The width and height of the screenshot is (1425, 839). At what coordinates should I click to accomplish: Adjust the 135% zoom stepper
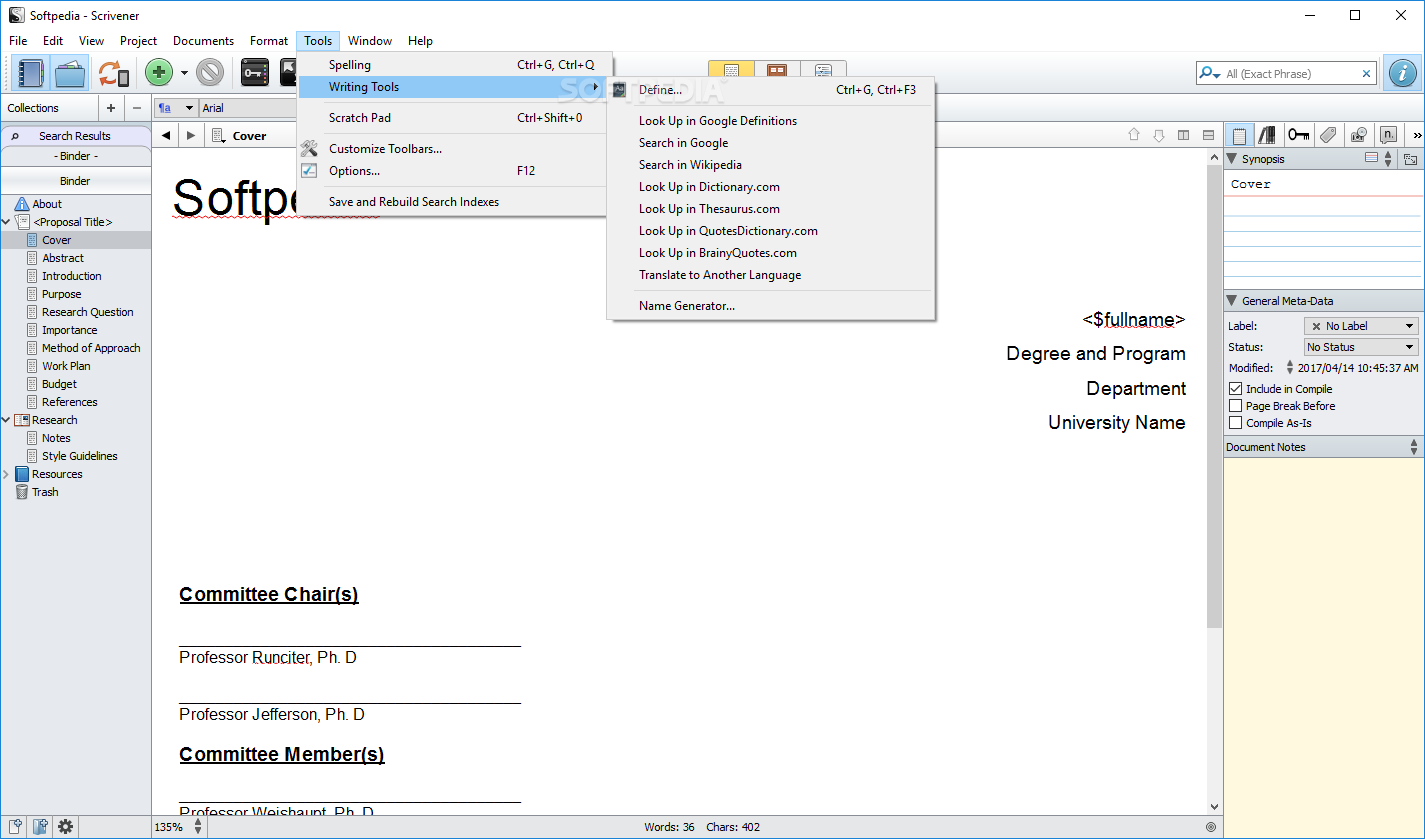(x=198, y=827)
